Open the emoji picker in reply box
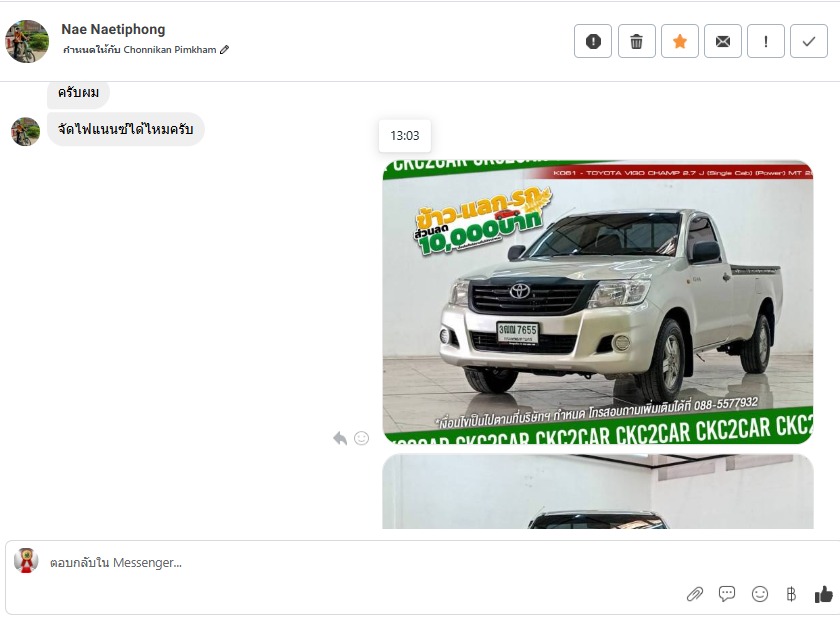 click(x=760, y=594)
